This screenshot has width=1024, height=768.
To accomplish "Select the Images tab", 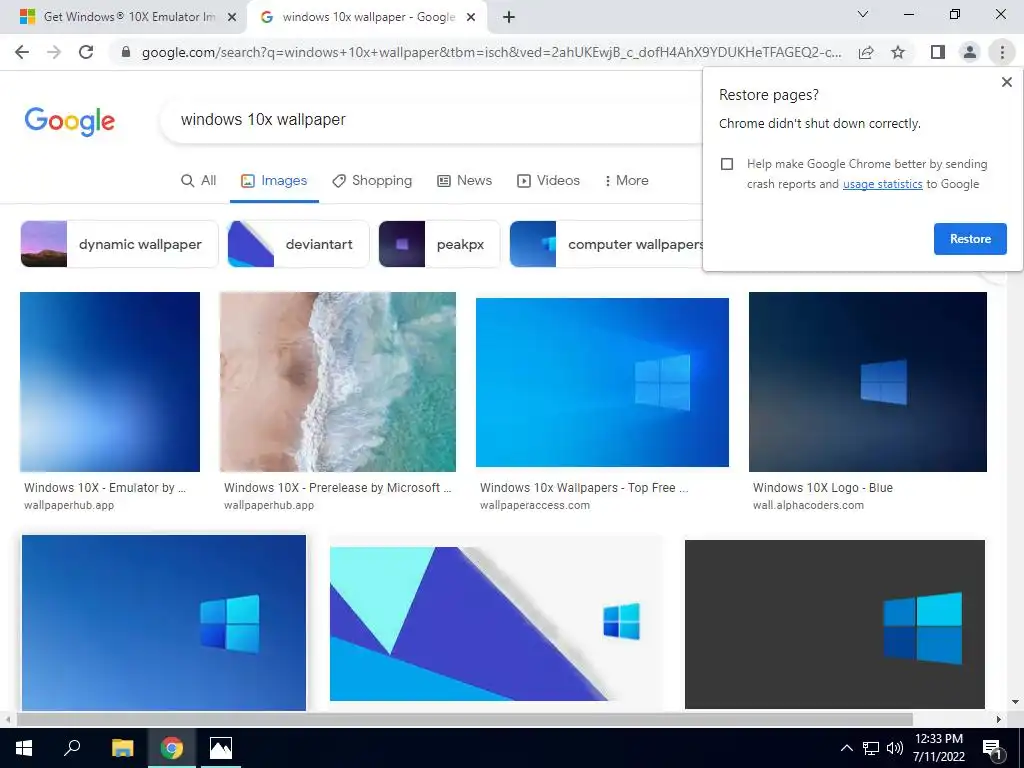I will (274, 181).
